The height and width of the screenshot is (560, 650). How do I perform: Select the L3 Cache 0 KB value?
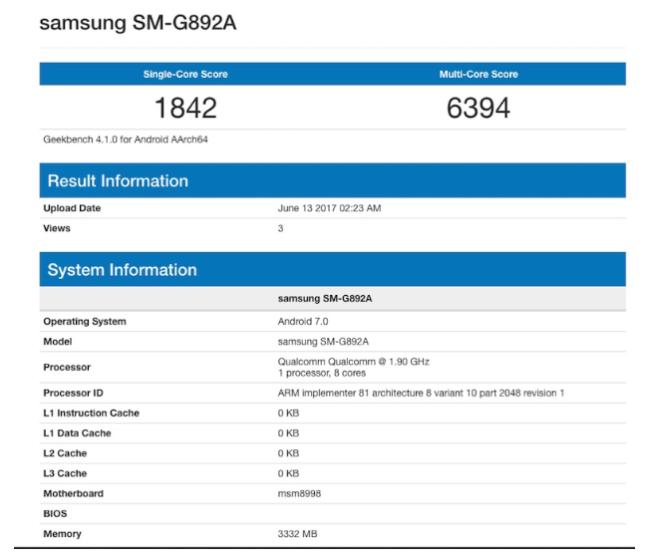coord(289,473)
